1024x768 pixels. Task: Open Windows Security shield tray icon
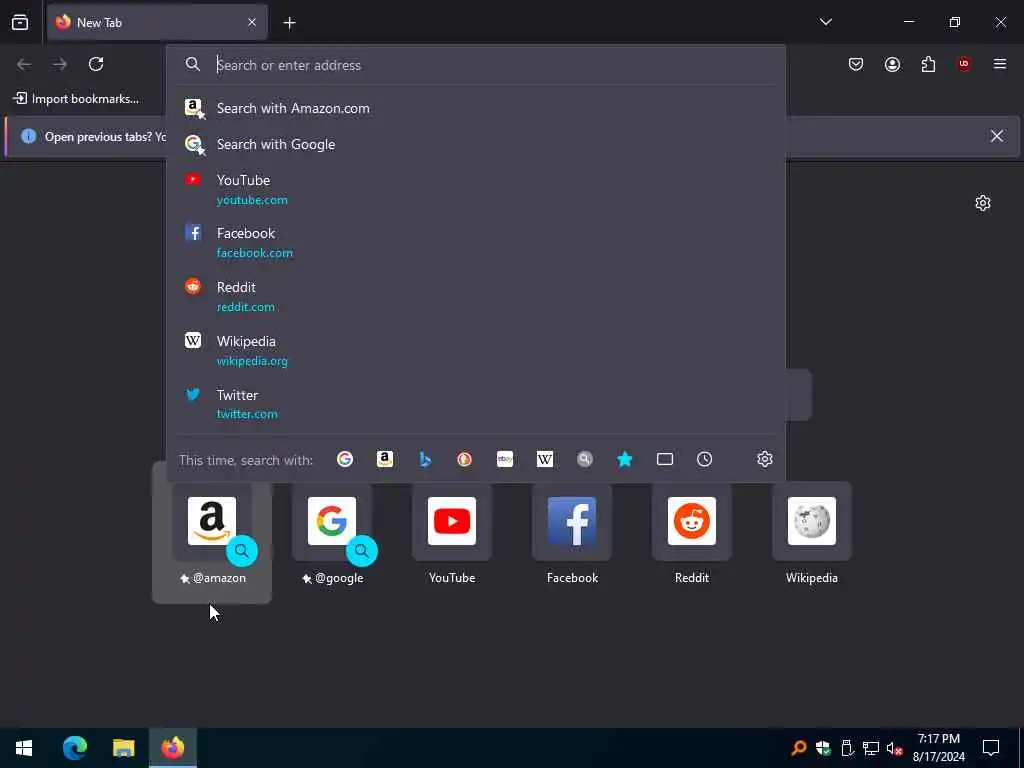823,748
